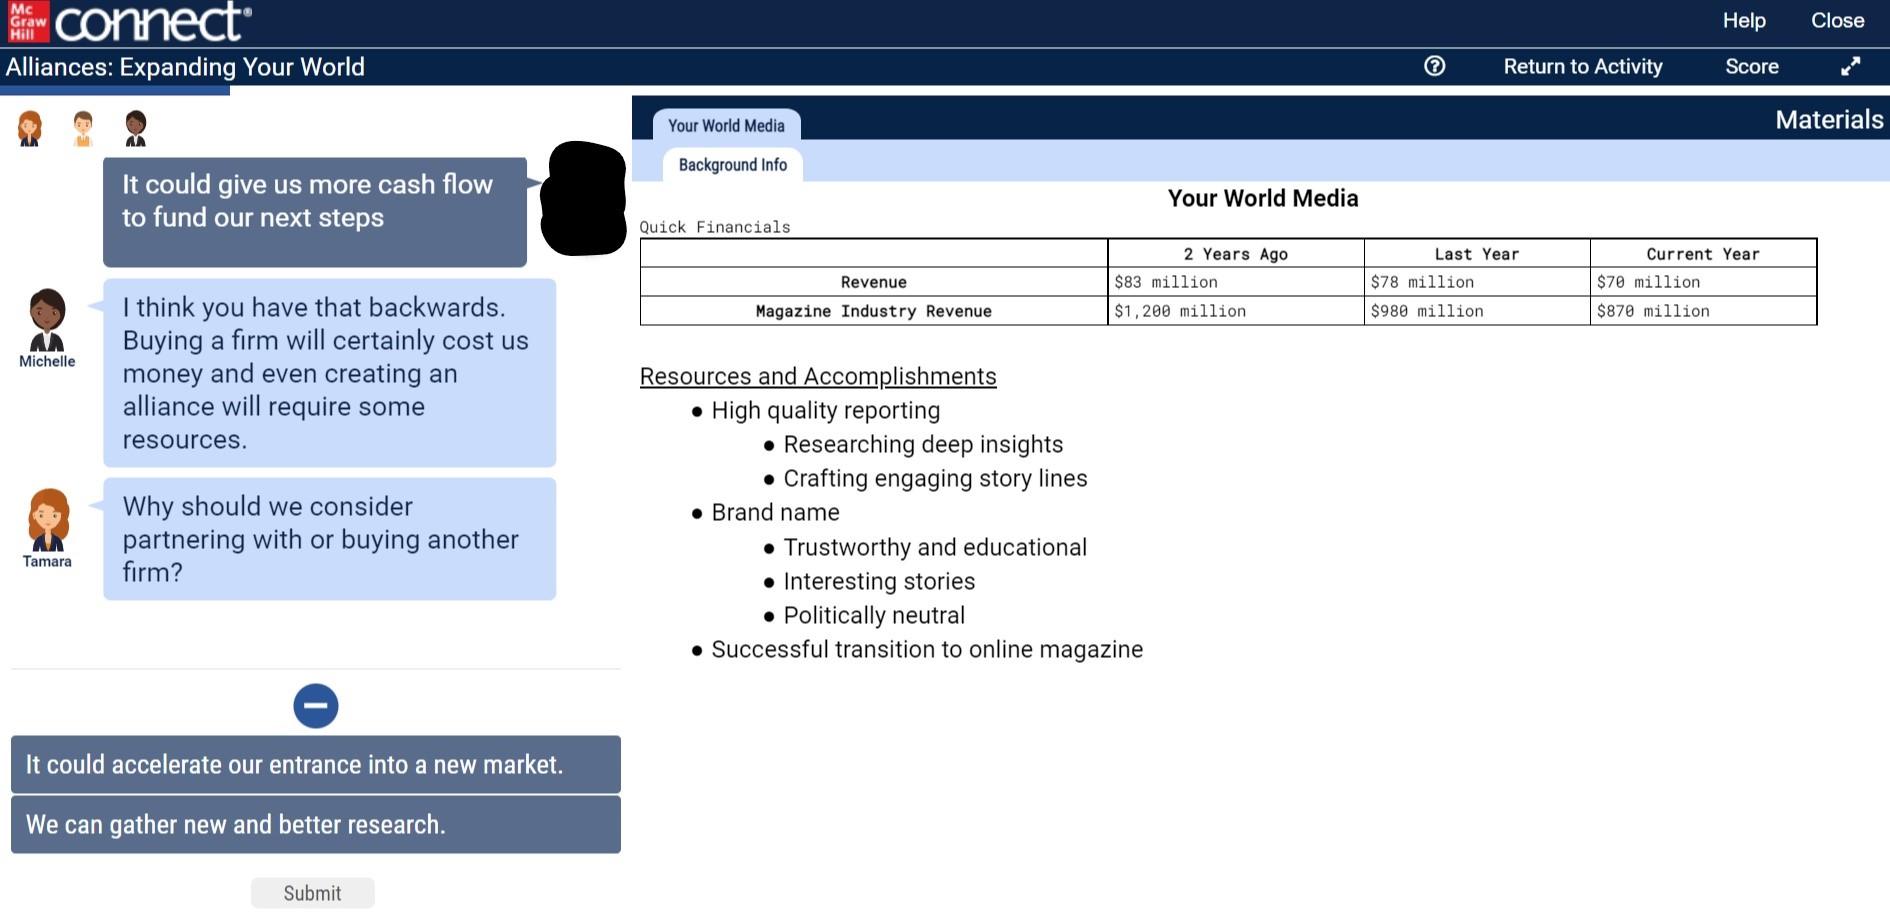Image resolution: width=1890 pixels, height=918 pixels.
Task: Click the 'Resources and Accomplishments' heading
Action: 818,376
